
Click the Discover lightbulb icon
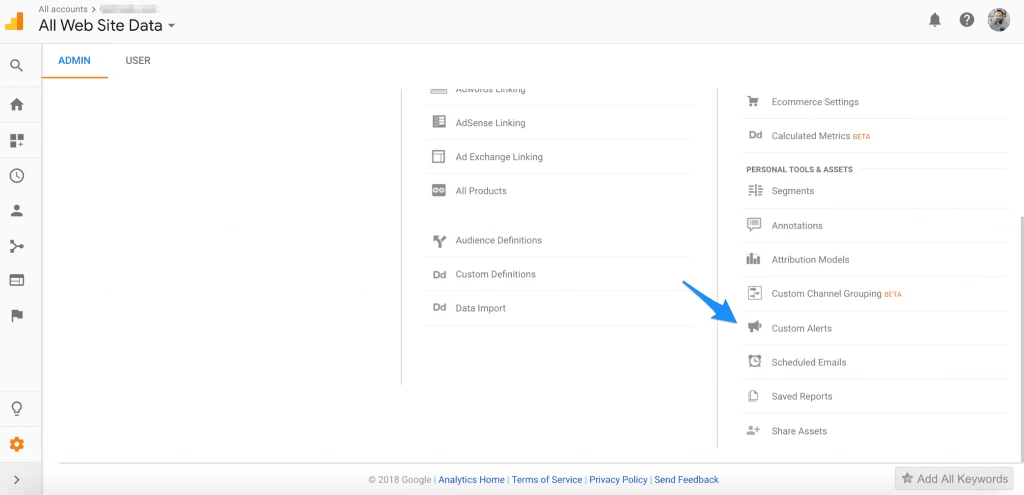click(x=16, y=409)
